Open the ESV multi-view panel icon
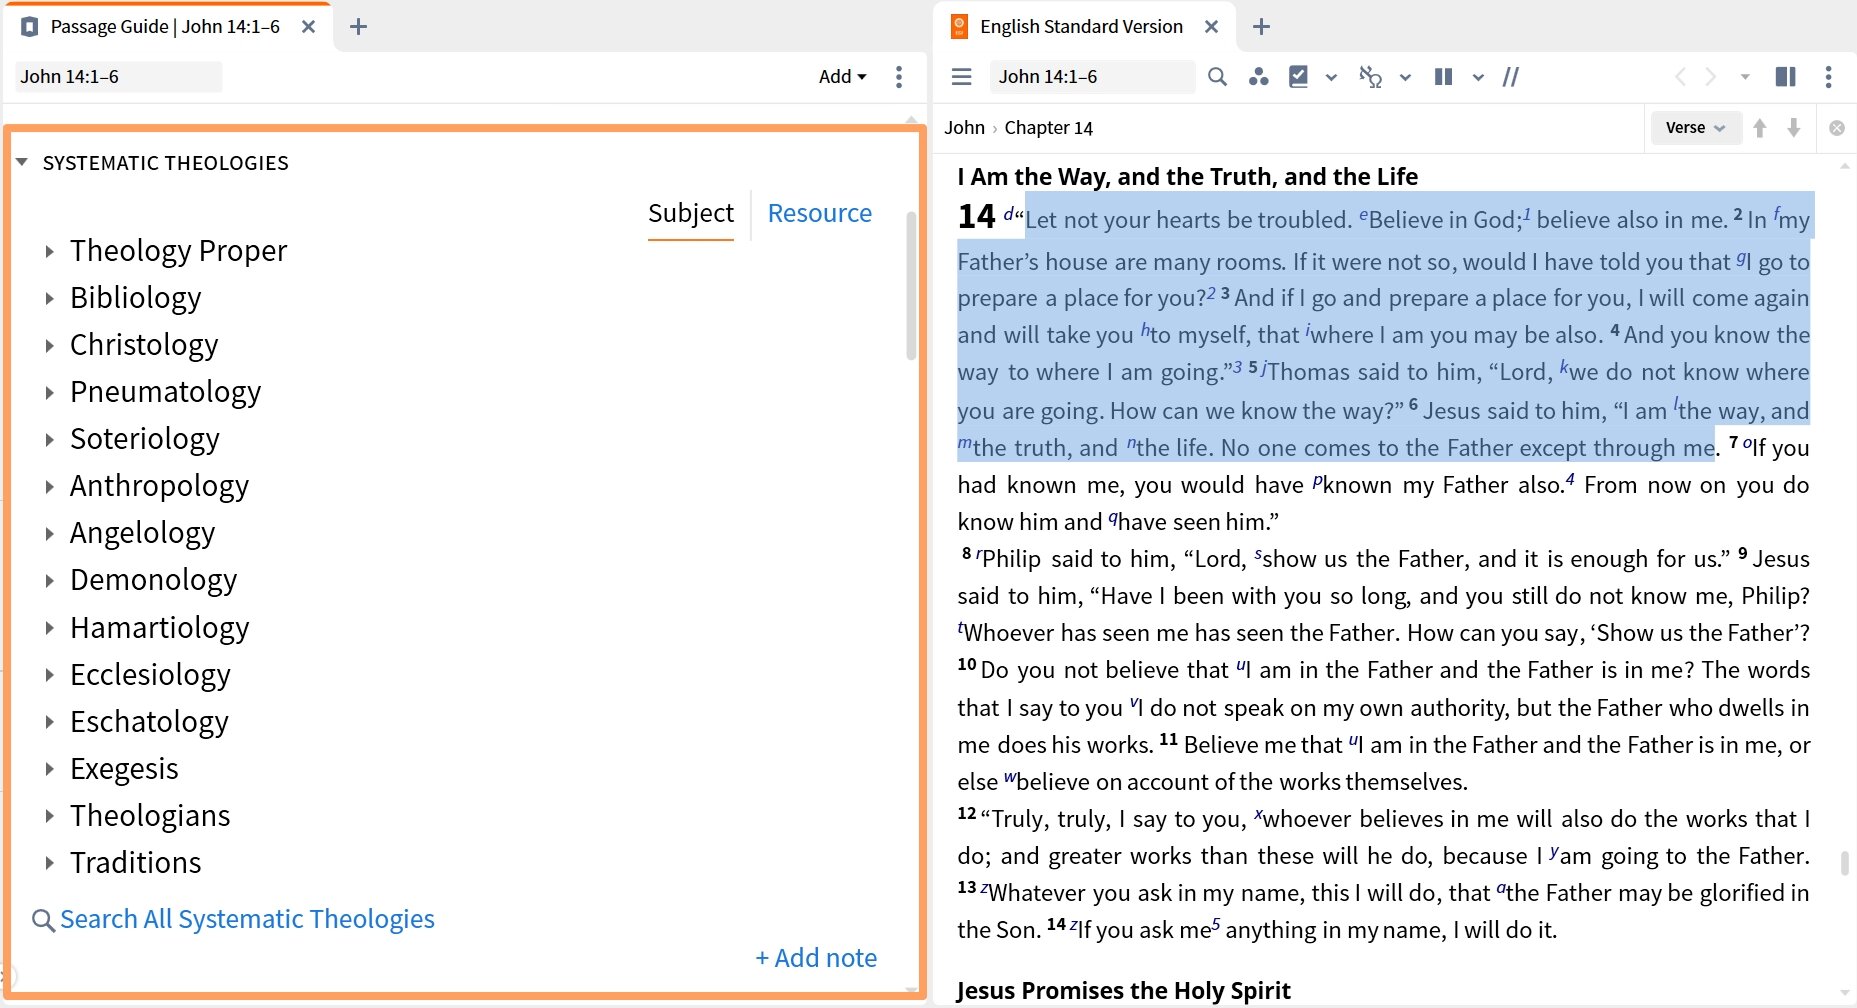Viewport: 1857px width, 1008px height. pos(1785,77)
